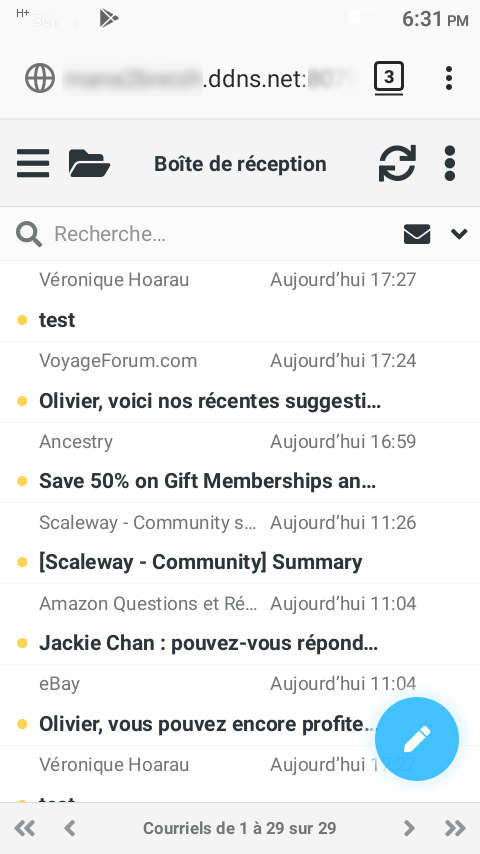Toggle unread dot on Scaleway Summary message

coord(22,562)
